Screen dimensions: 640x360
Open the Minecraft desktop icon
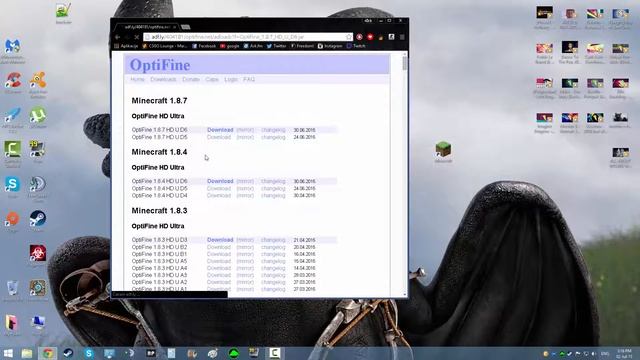pos(443,152)
